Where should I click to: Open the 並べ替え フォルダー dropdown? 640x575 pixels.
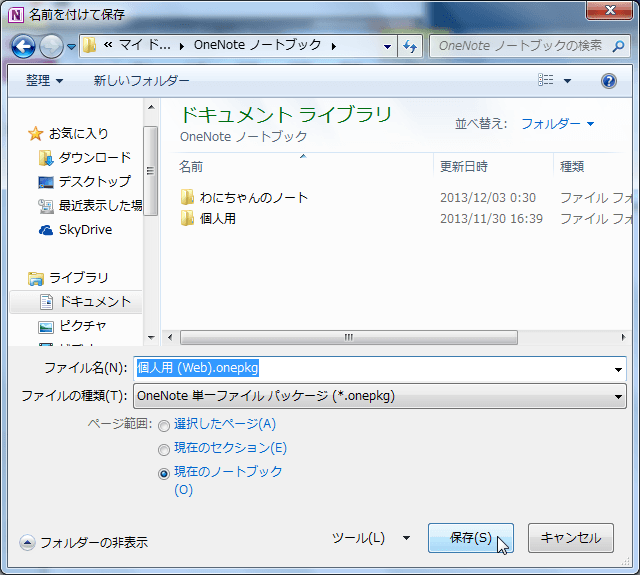(558, 124)
